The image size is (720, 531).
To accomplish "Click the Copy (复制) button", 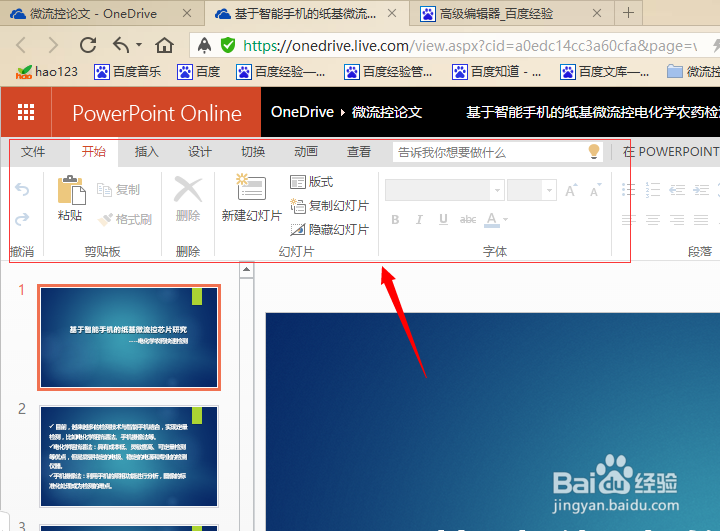I will [118, 190].
